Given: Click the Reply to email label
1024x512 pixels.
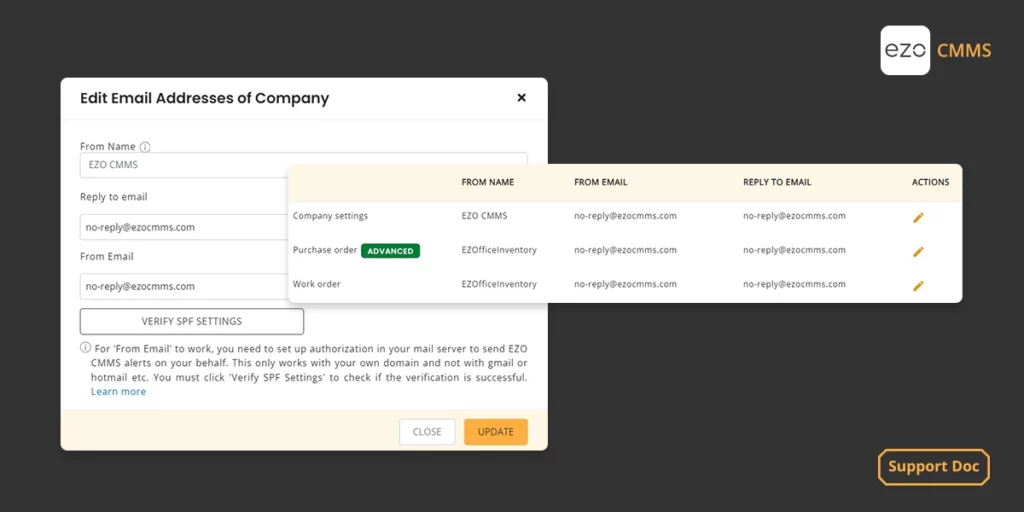Looking at the screenshot, I should (x=114, y=197).
